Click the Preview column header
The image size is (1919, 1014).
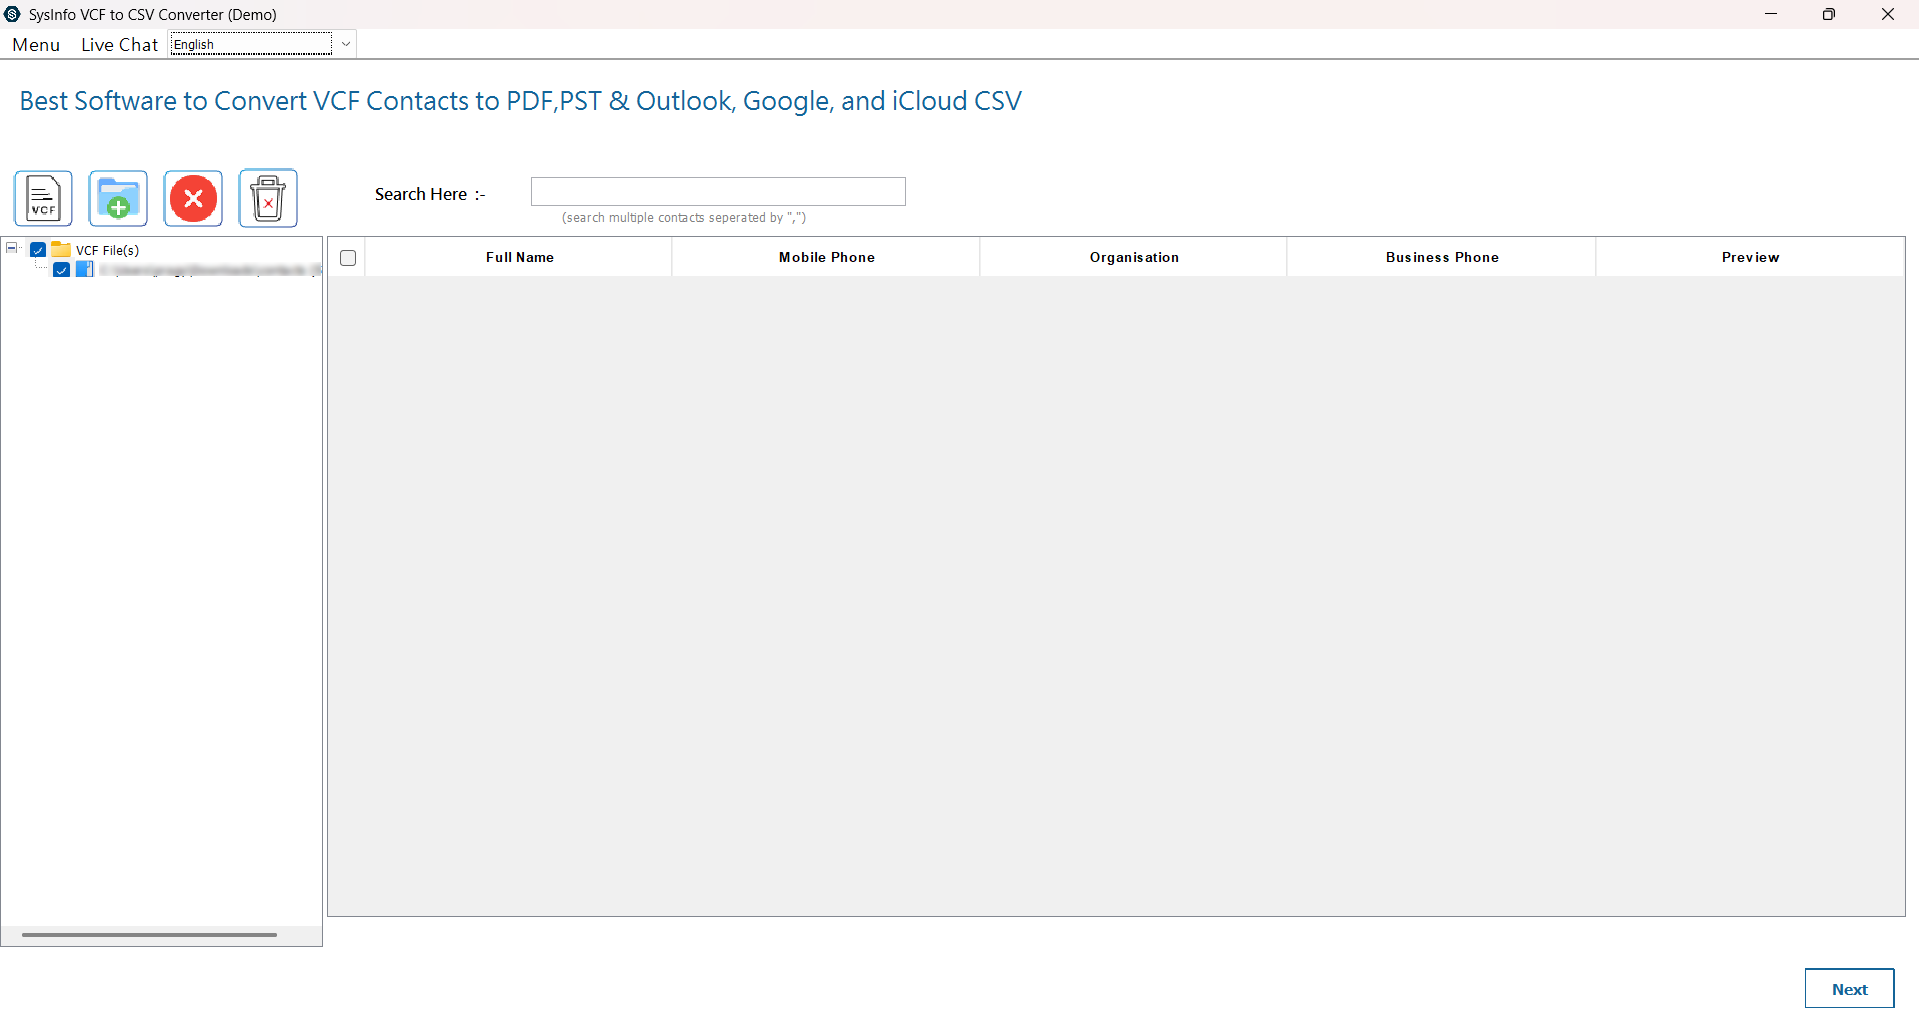click(1750, 257)
